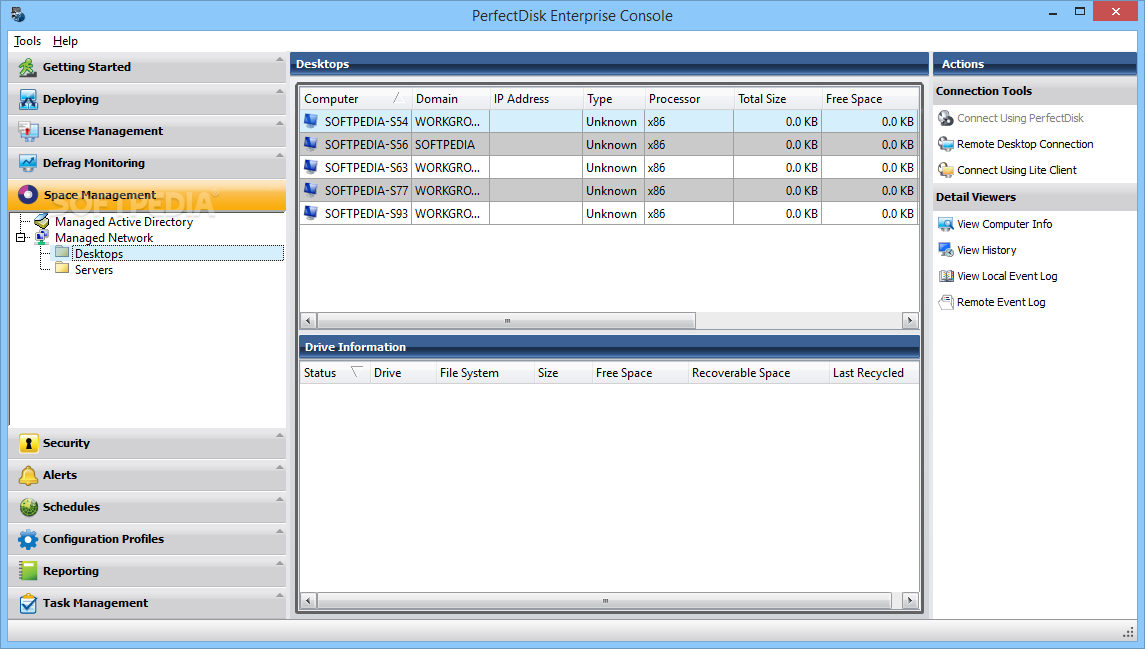The image size is (1145, 649).
Task: Select the Servers tree item
Action: click(x=93, y=269)
